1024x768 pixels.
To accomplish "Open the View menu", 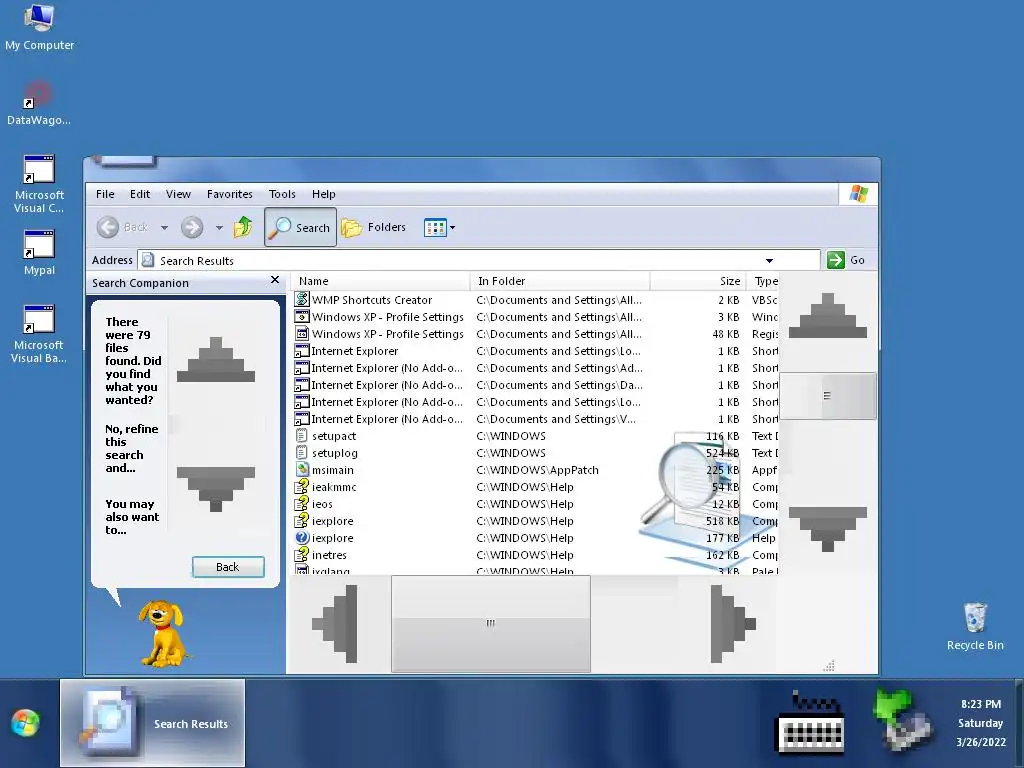I will point(178,194).
